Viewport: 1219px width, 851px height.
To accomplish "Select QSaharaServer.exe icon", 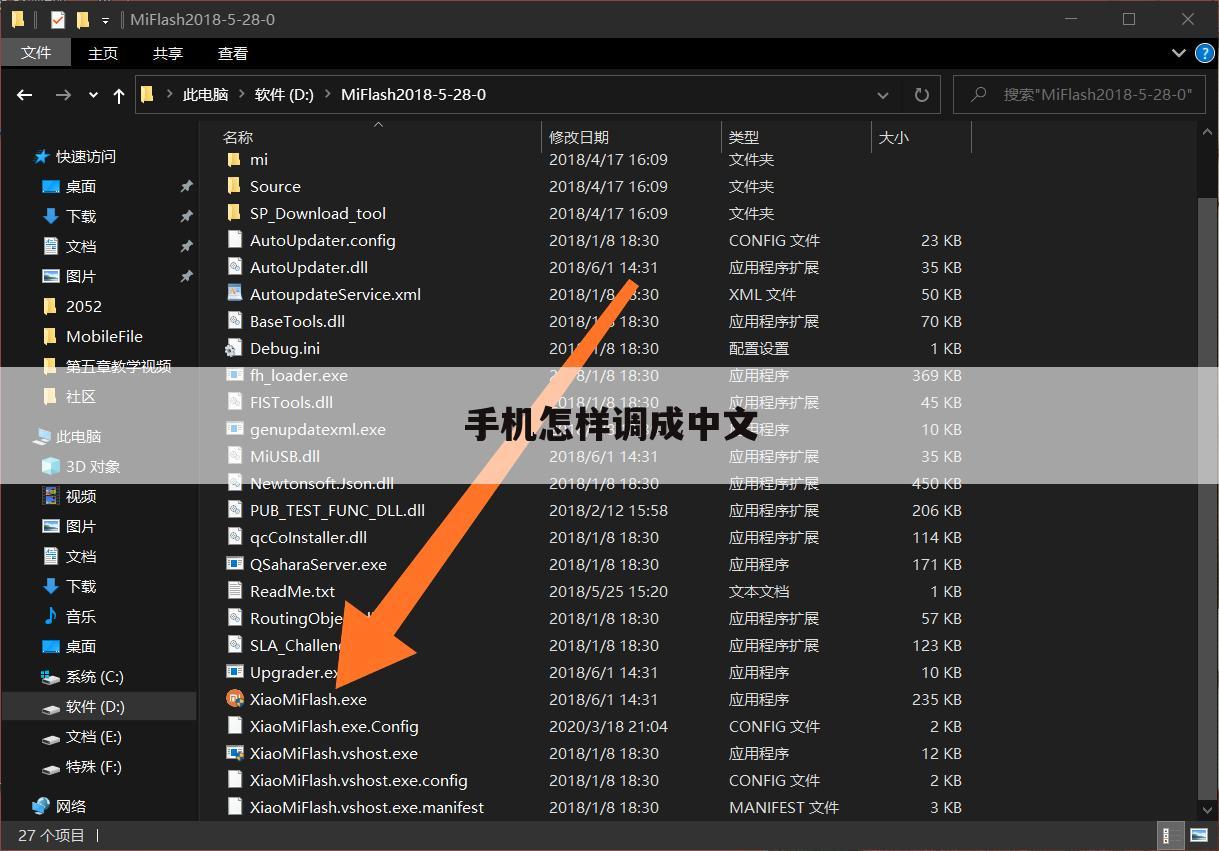I will [x=235, y=564].
